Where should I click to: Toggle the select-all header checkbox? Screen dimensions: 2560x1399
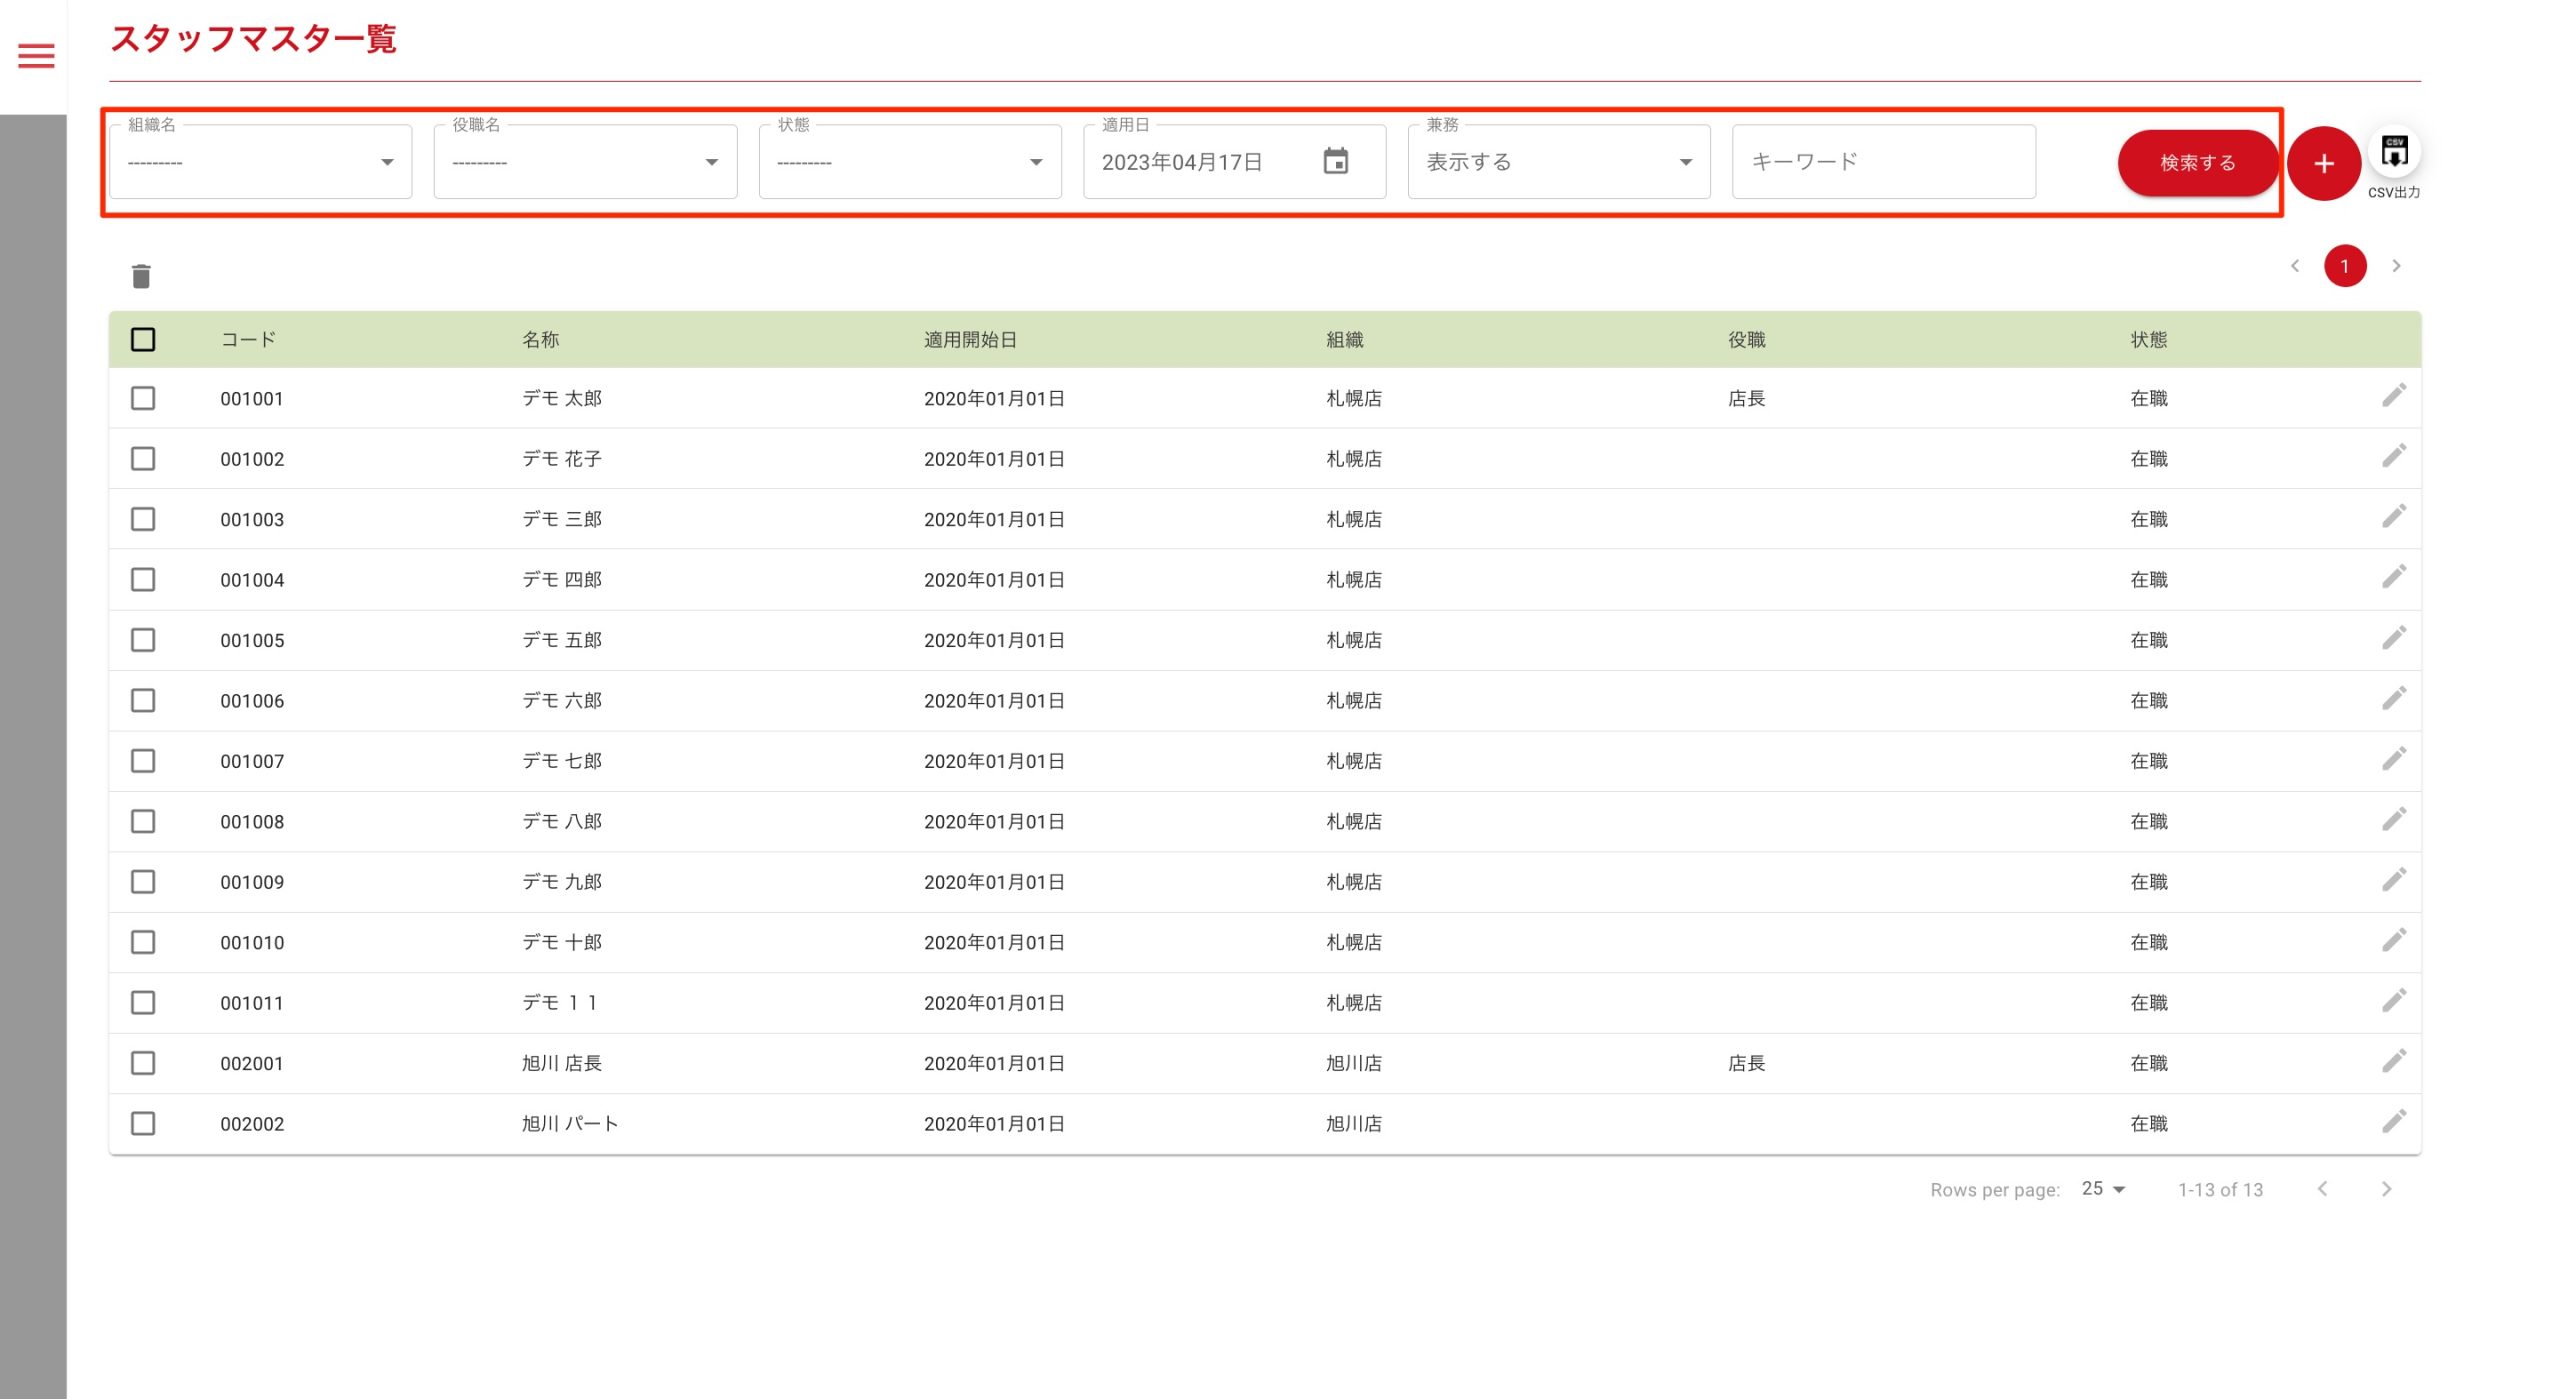pos(143,340)
